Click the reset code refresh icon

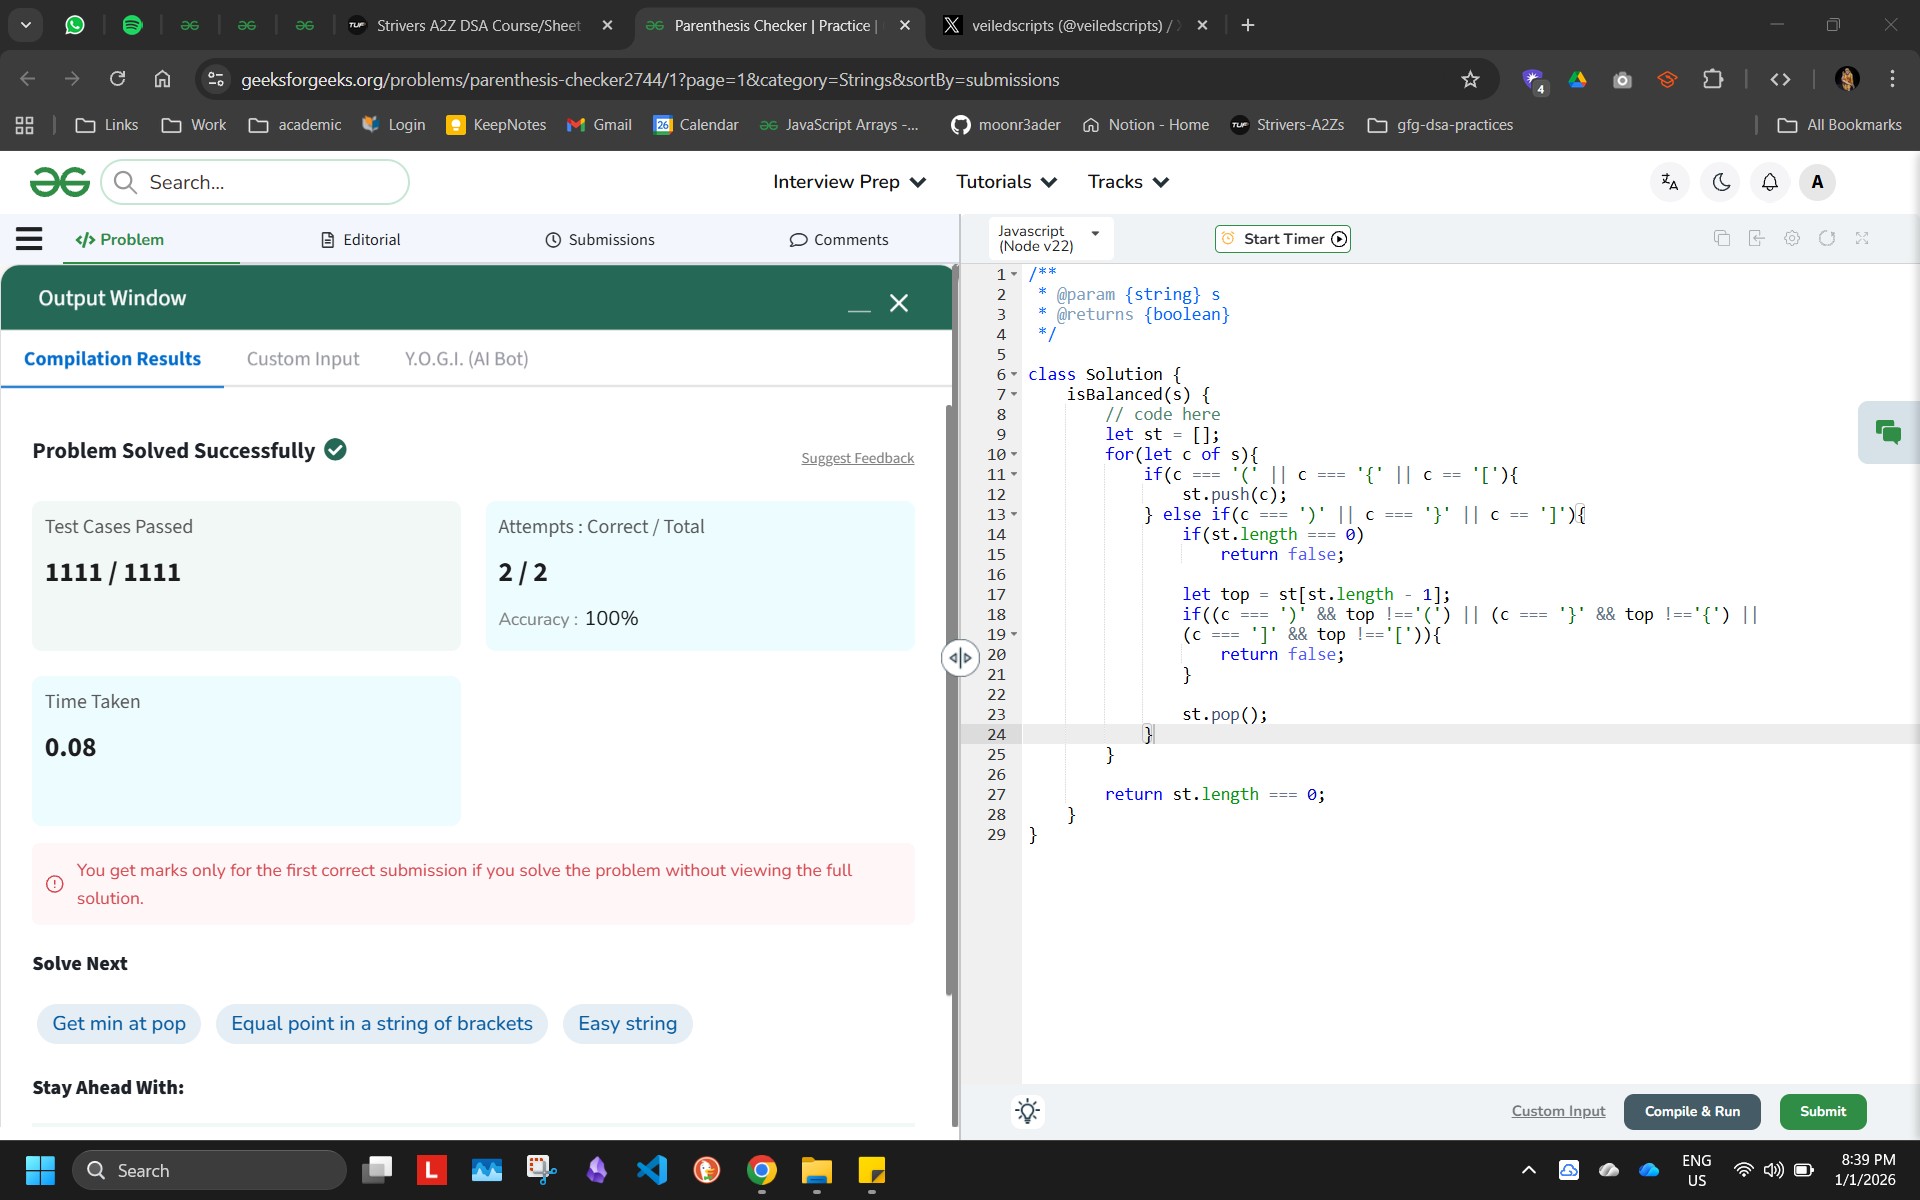[x=1827, y=238]
